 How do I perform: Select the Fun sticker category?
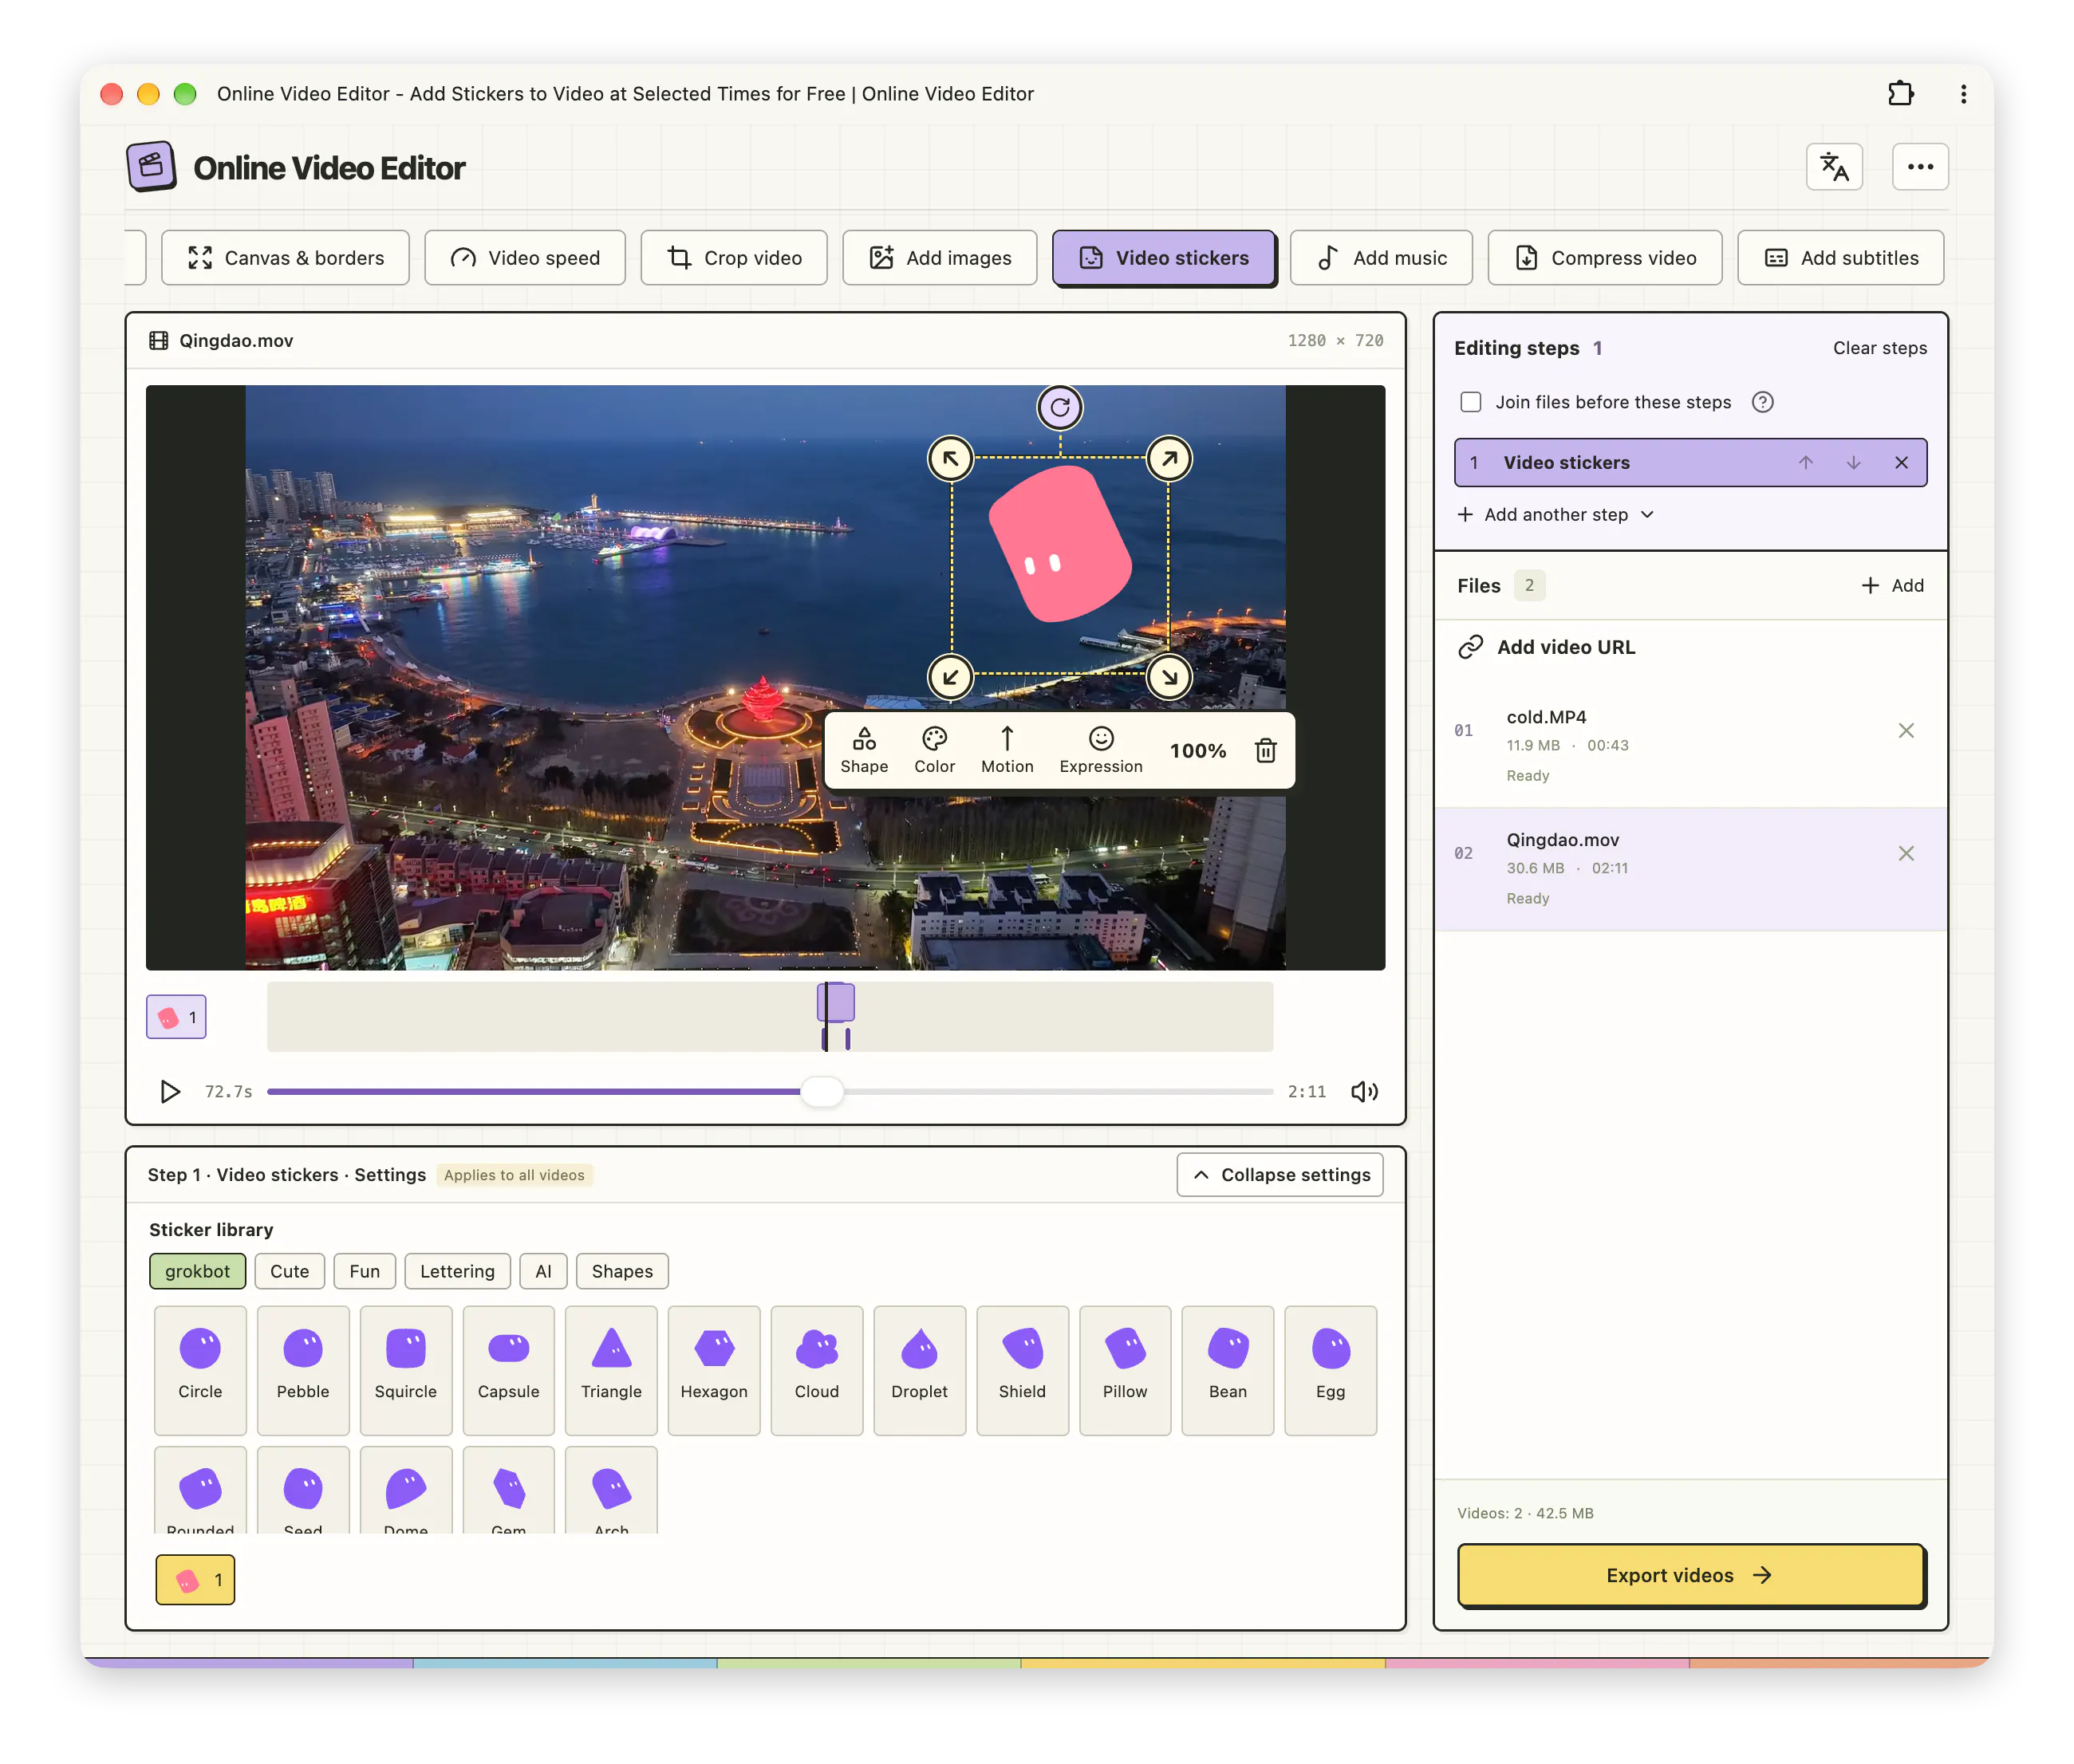[364, 1271]
